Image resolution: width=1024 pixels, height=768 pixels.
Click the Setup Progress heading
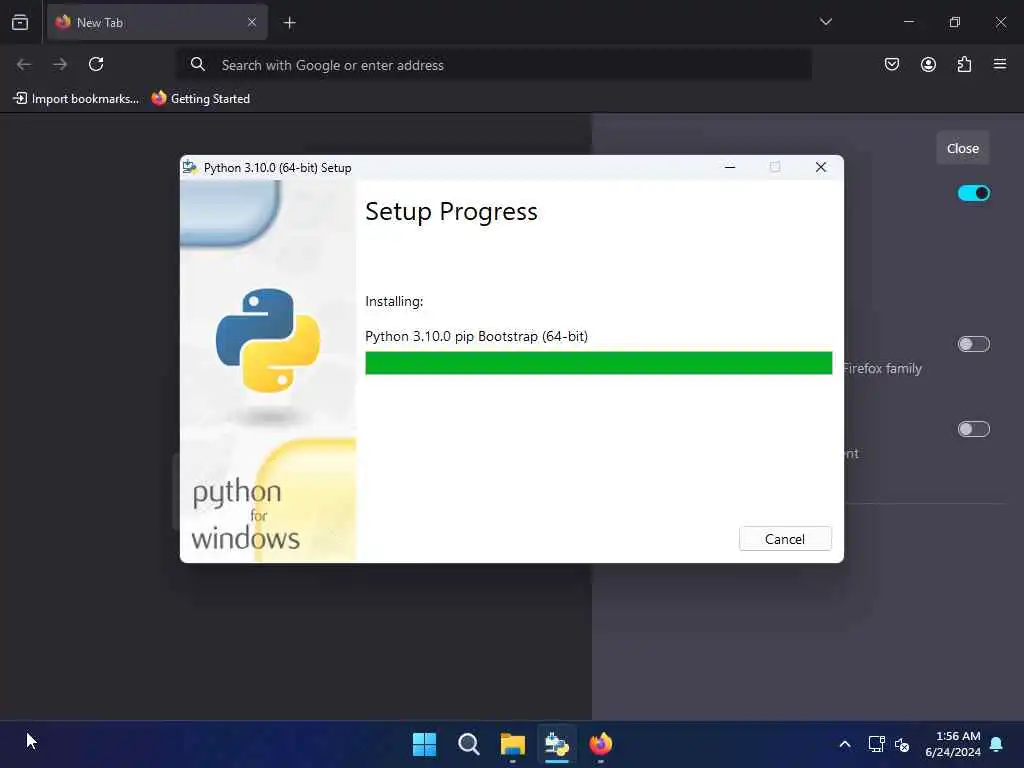click(x=451, y=212)
